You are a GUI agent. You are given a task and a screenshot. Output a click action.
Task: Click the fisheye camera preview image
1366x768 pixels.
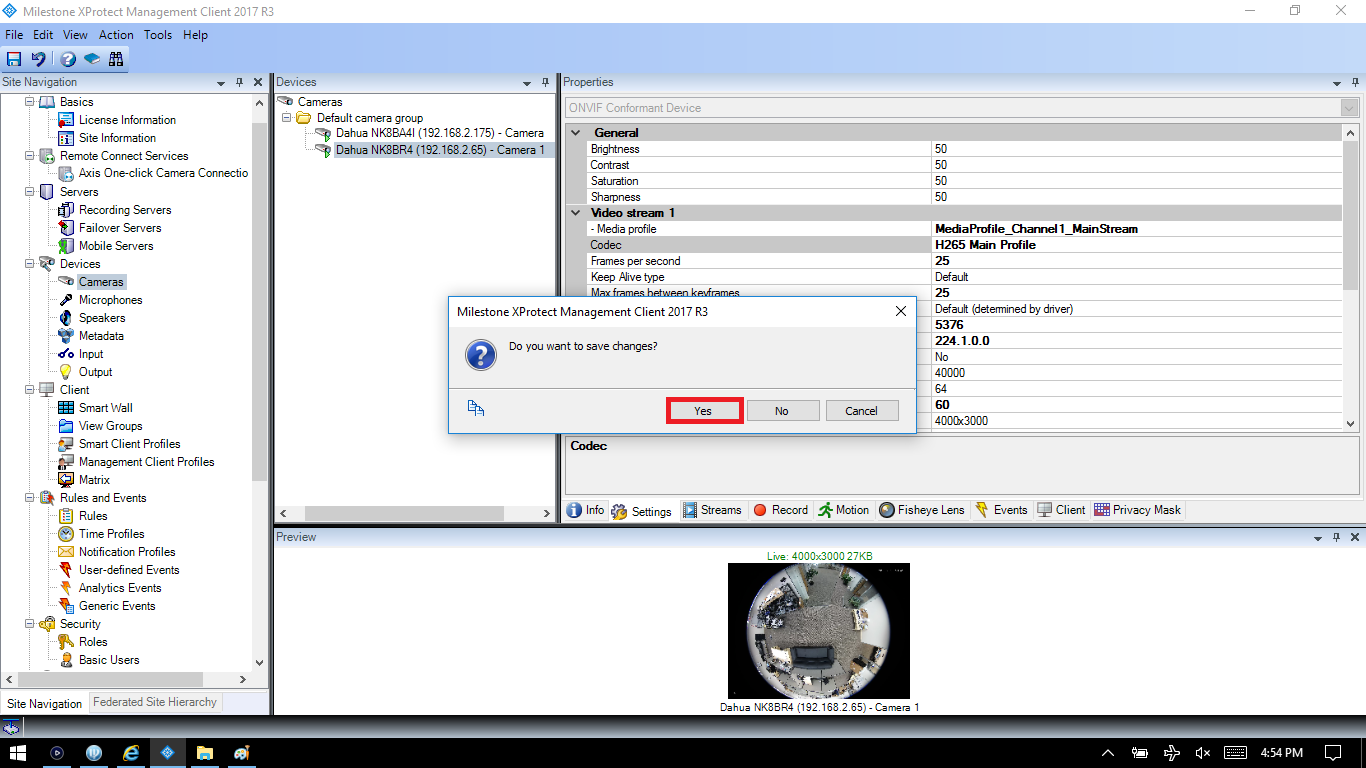(x=819, y=630)
